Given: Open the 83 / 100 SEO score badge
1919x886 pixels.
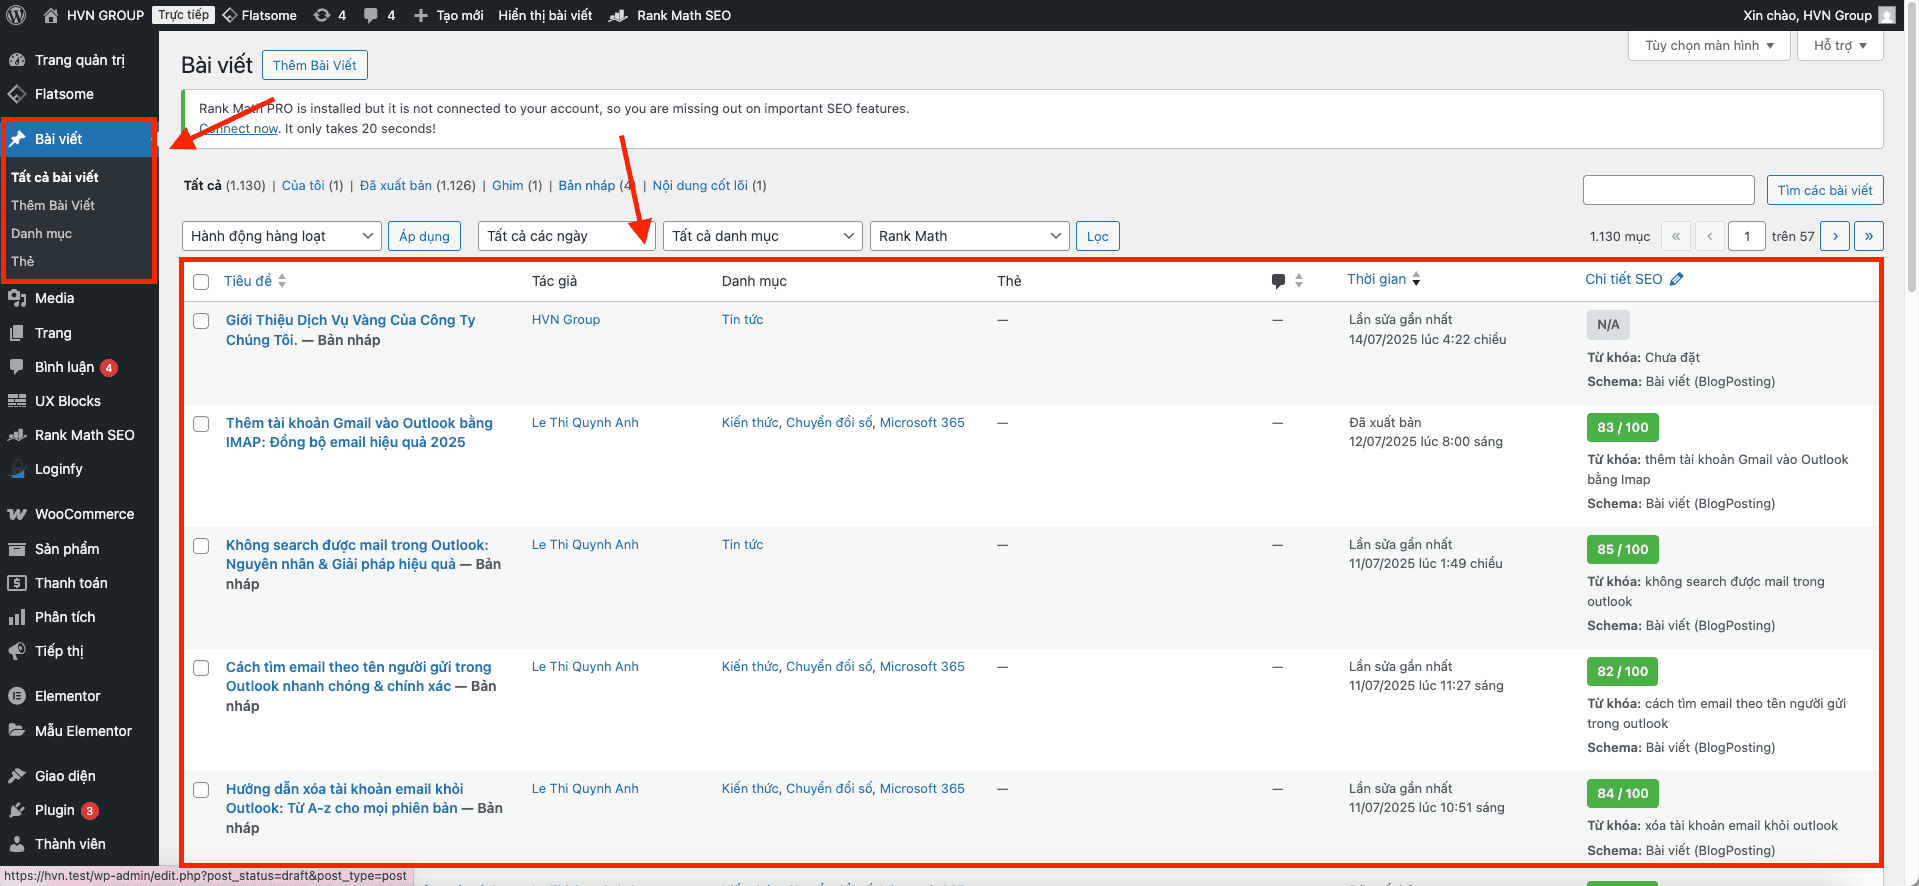Looking at the screenshot, I should point(1623,427).
